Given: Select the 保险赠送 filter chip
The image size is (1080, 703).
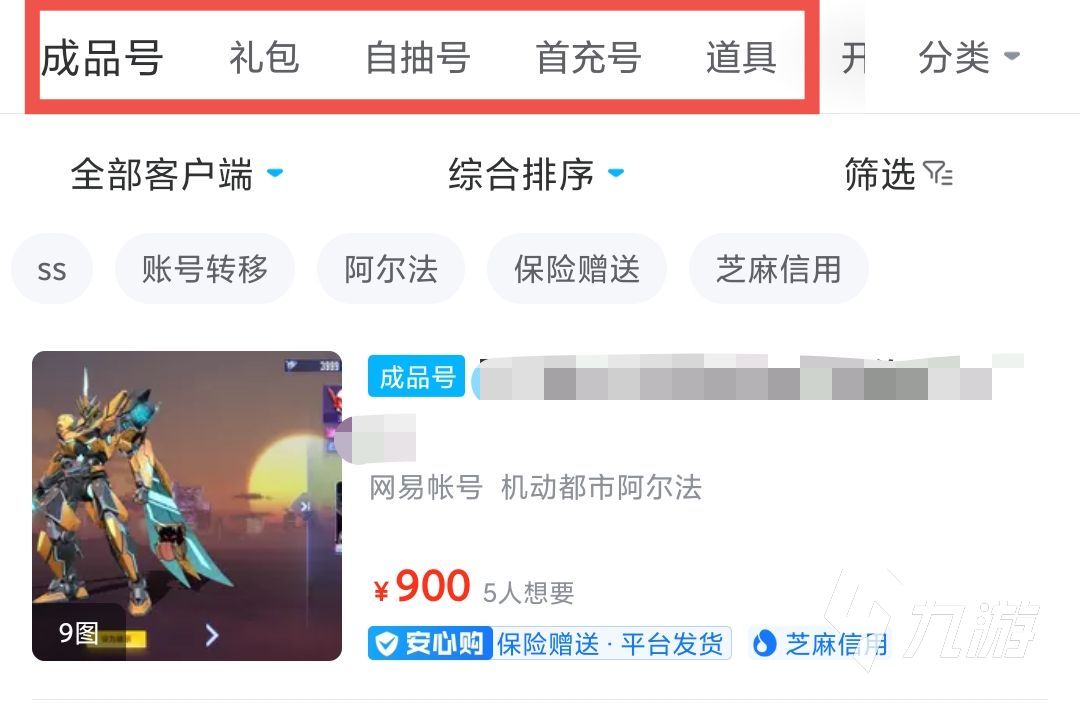Looking at the screenshot, I should coord(577,269).
